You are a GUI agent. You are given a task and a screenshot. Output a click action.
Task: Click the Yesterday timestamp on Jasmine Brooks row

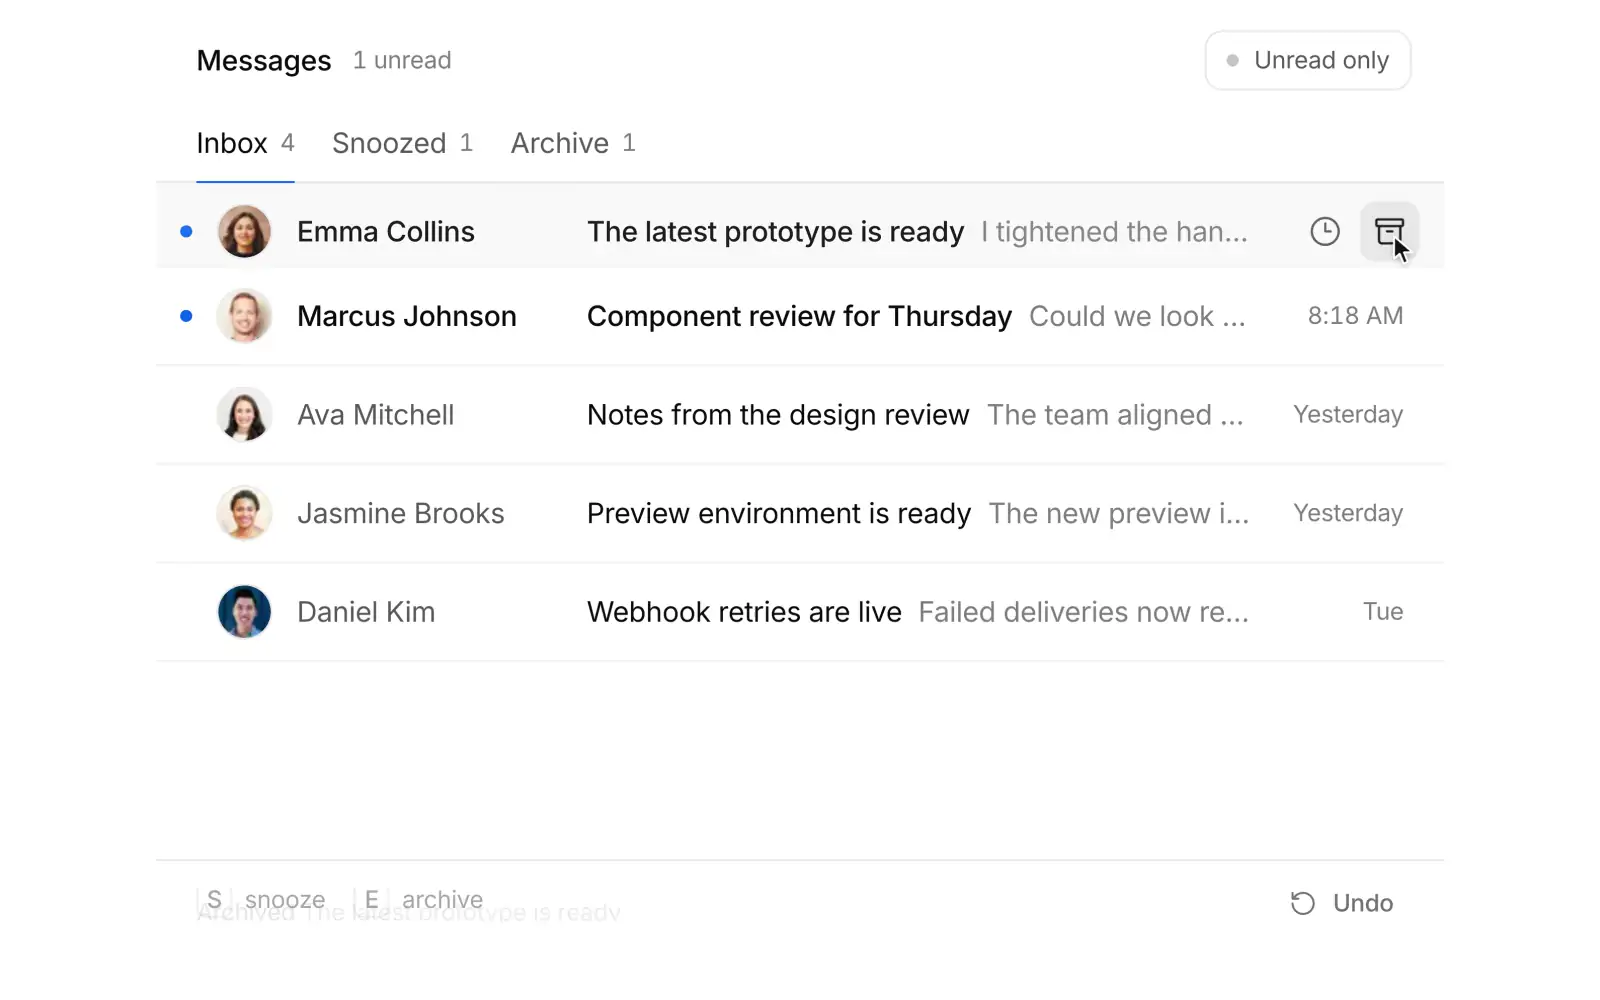1348,513
